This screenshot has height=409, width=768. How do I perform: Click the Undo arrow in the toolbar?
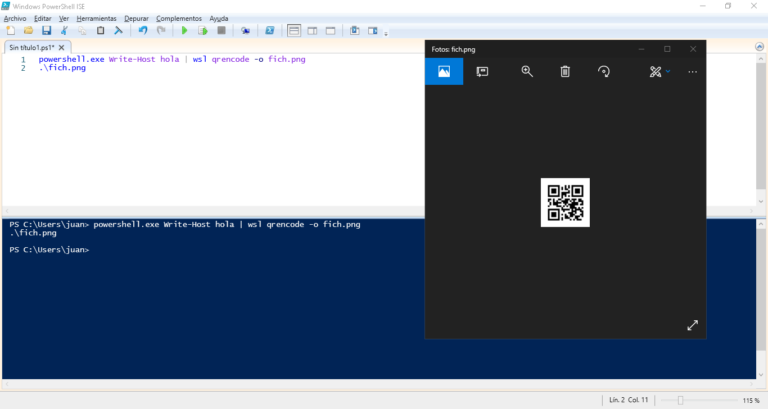pyautogui.click(x=143, y=31)
